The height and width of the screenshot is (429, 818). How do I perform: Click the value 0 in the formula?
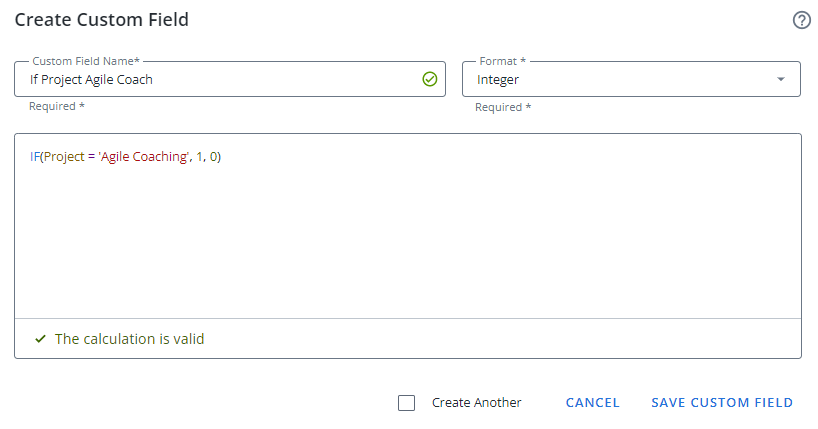point(214,157)
